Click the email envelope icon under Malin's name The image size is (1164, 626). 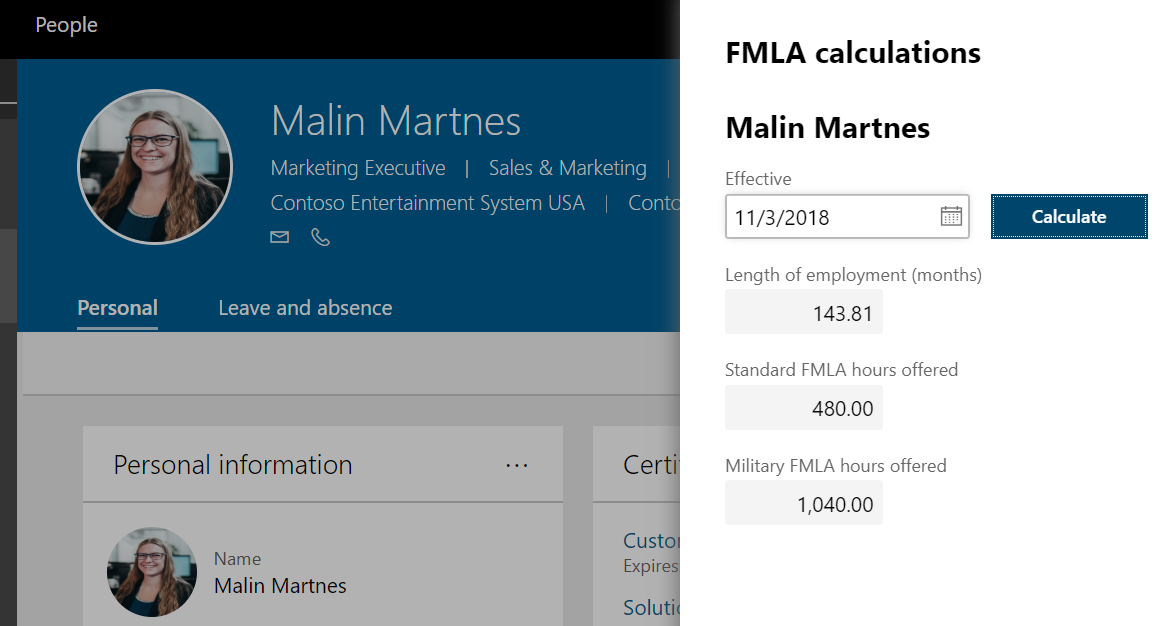pyautogui.click(x=279, y=236)
